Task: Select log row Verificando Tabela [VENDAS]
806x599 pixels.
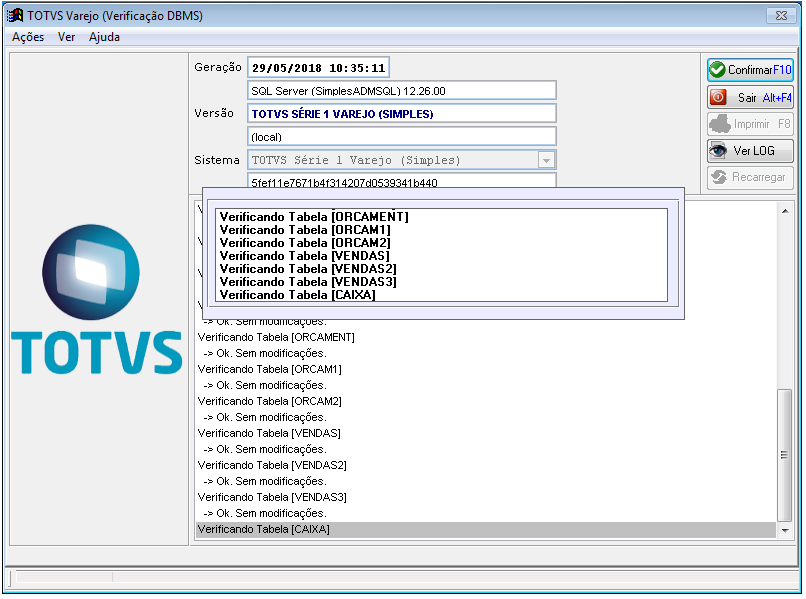Action: (x=485, y=433)
